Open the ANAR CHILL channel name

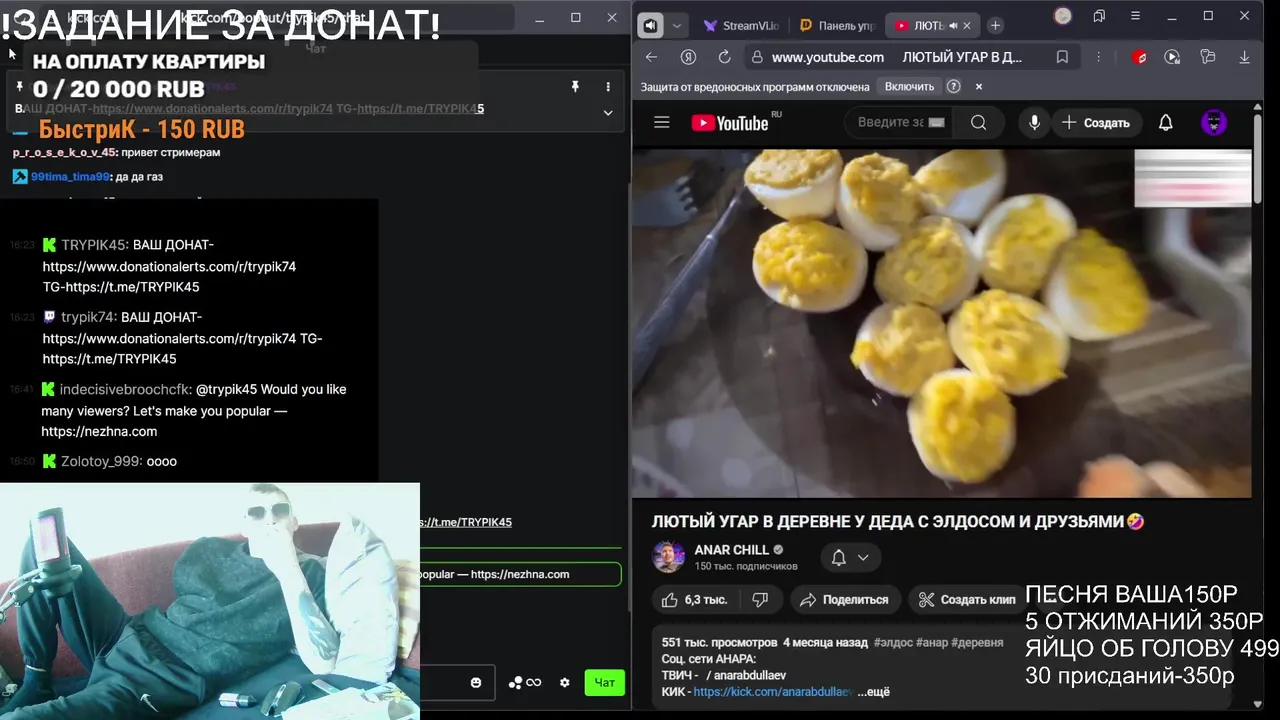[x=732, y=550]
